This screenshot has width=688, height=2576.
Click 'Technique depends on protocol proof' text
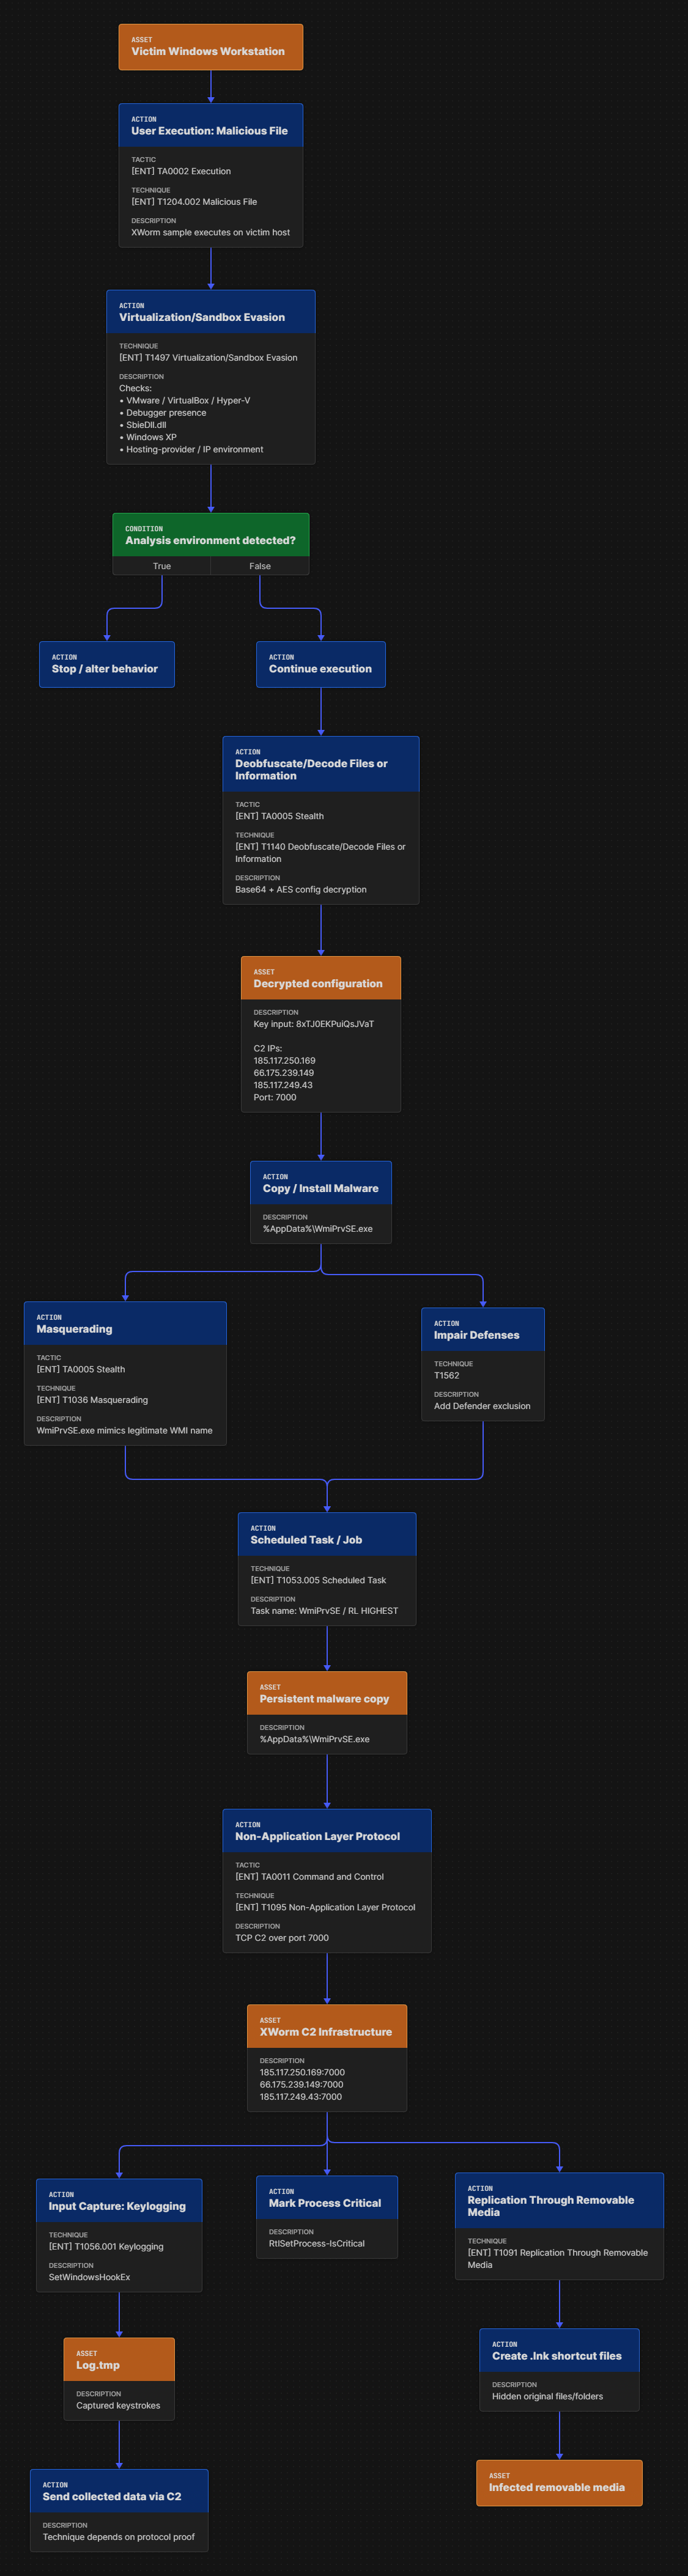click(x=118, y=2537)
